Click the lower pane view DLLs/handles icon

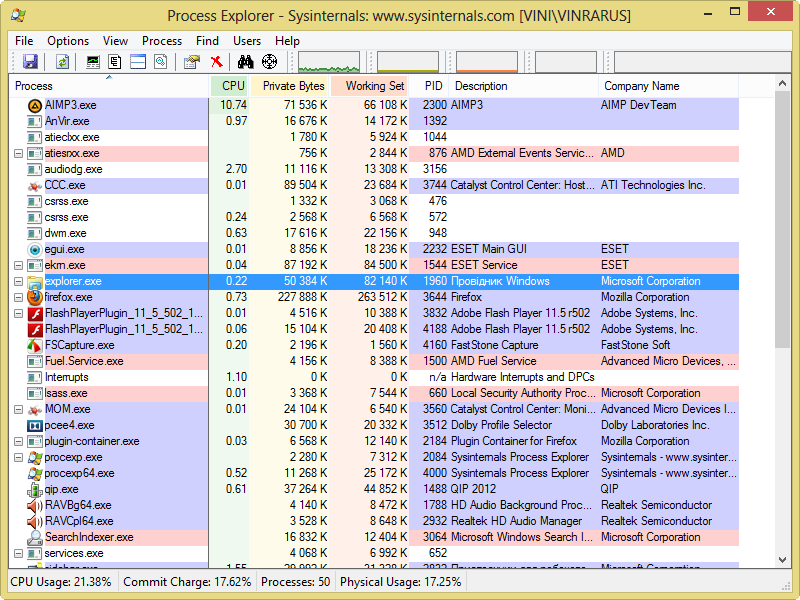click(x=161, y=62)
